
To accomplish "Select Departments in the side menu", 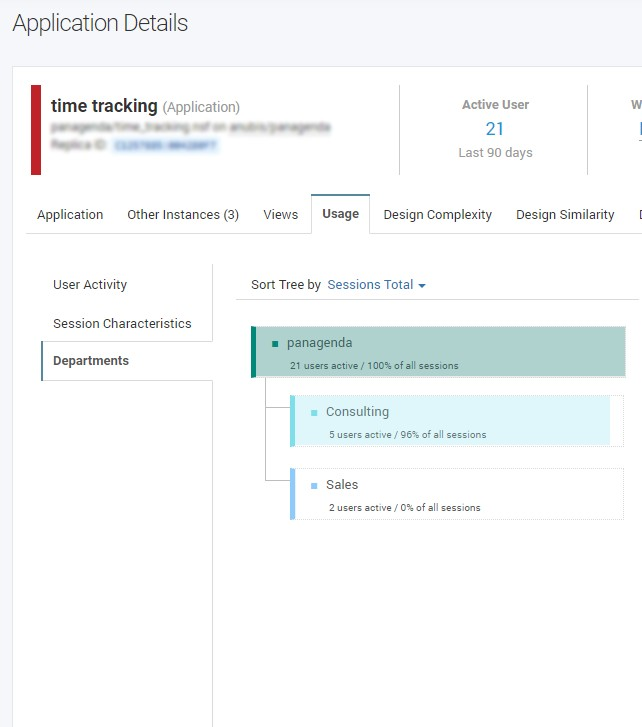I will point(91,361).
